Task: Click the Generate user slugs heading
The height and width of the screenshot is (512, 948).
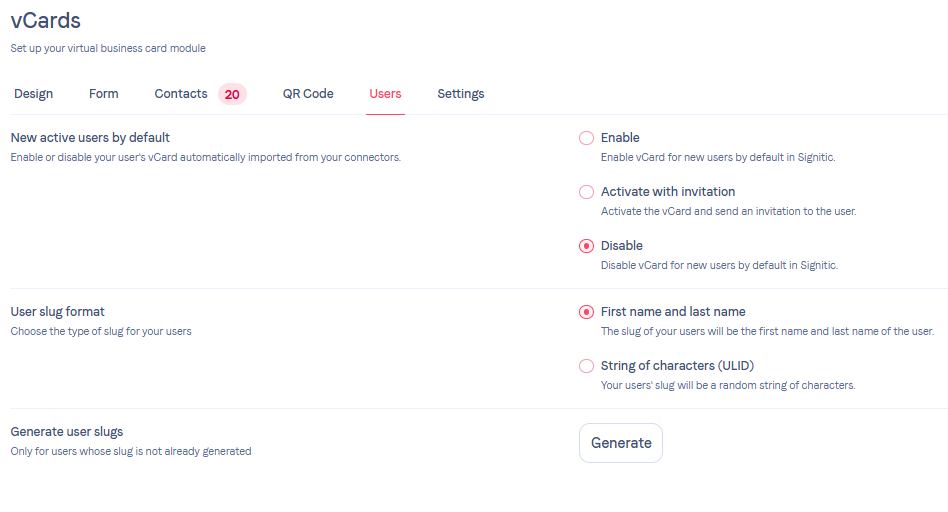Action: tap(67, 432)
